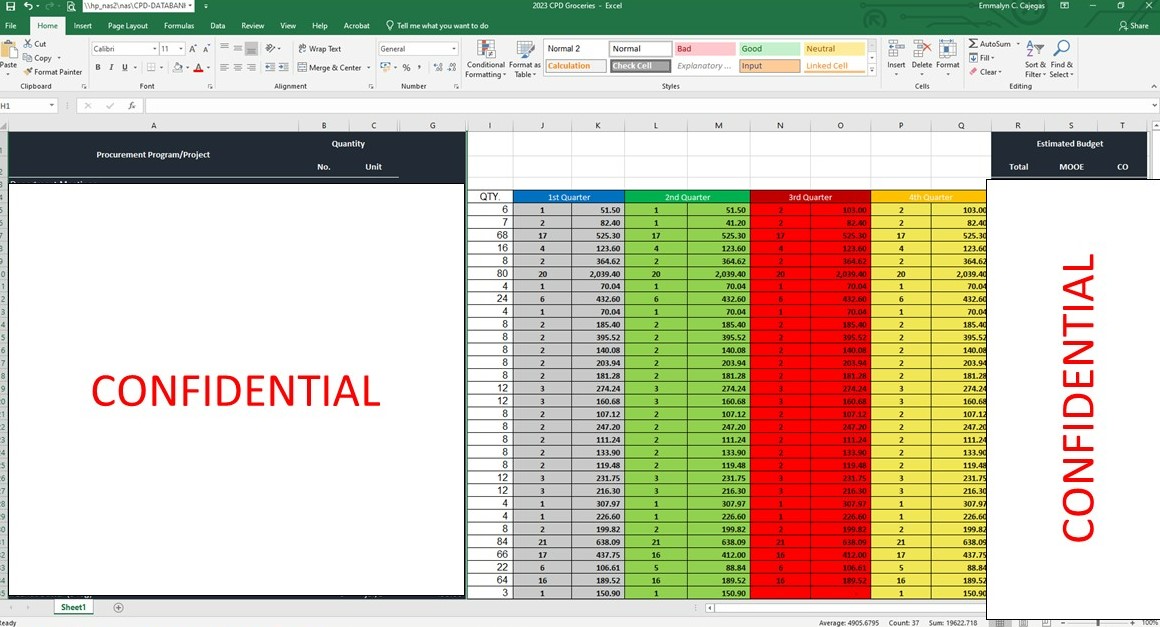Viewport: 1160px width, 627px height.
Task: Select the Sheet1 tab
Action: (72, 607)
